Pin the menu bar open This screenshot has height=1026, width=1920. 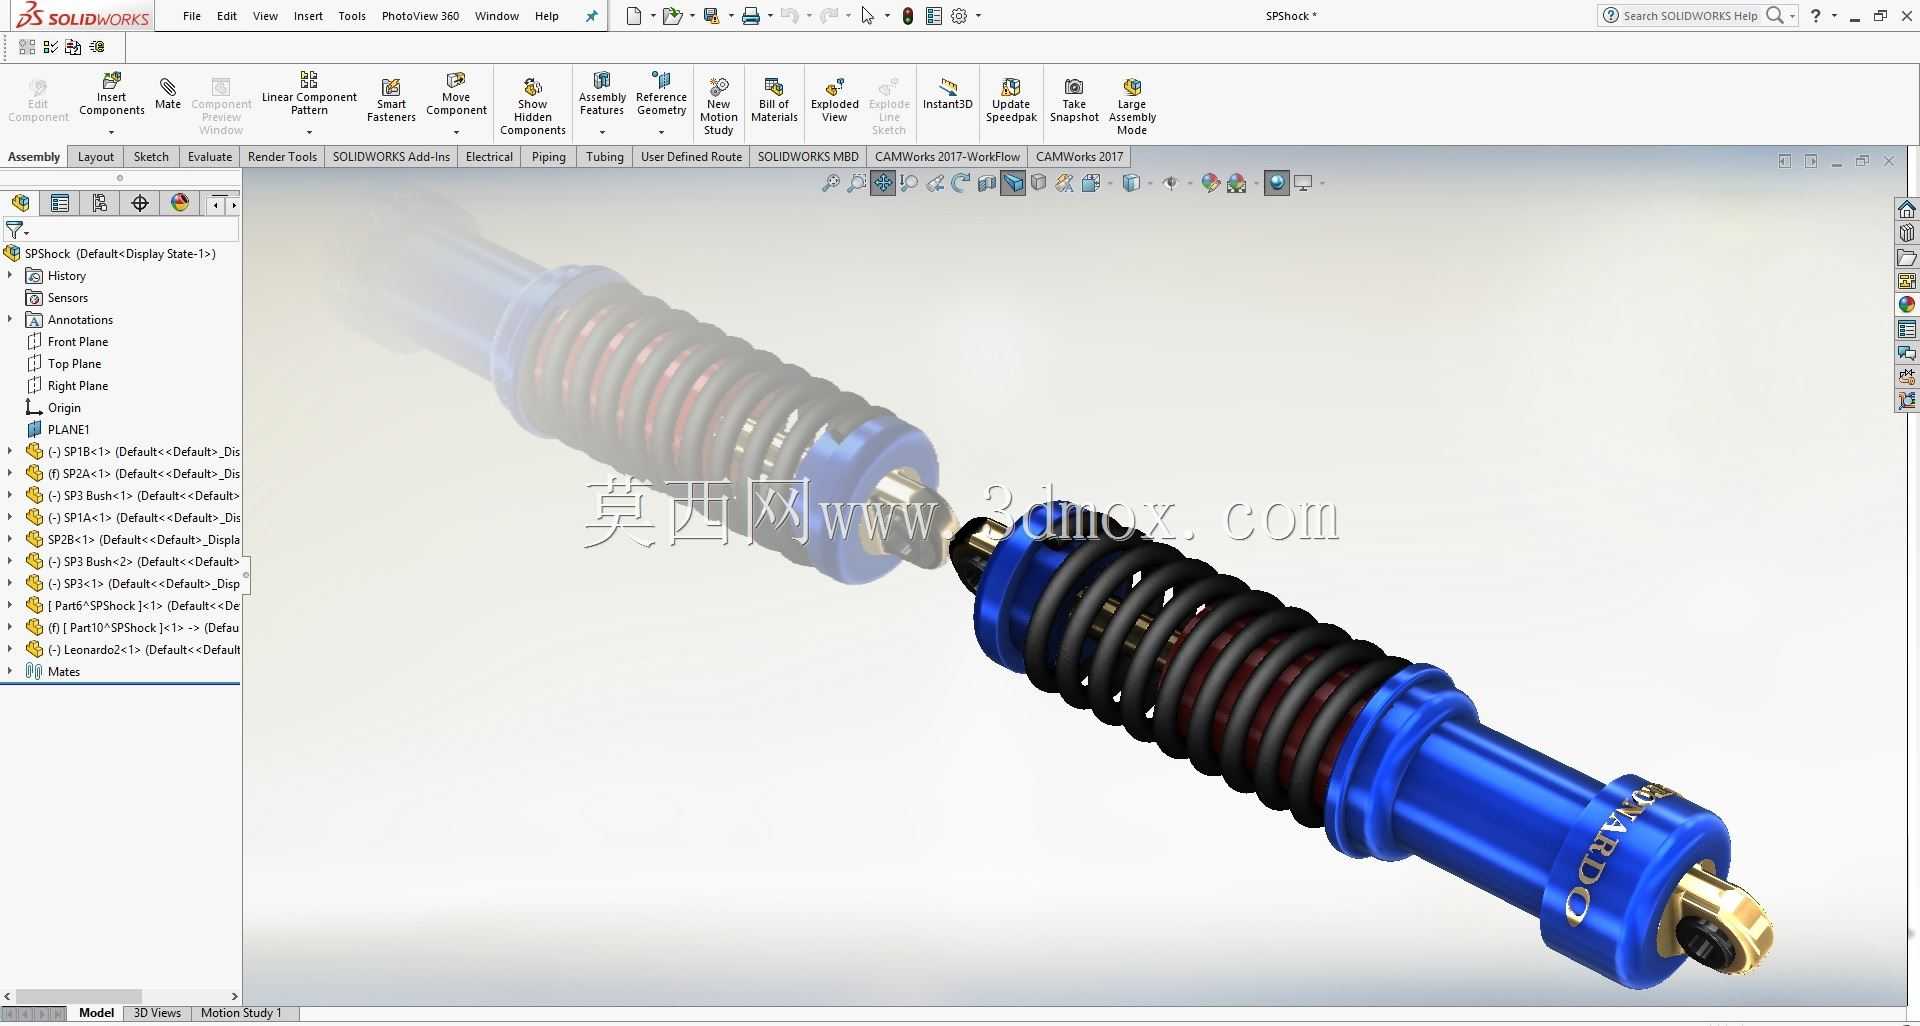pyautogui.click(x=591, y=16)
